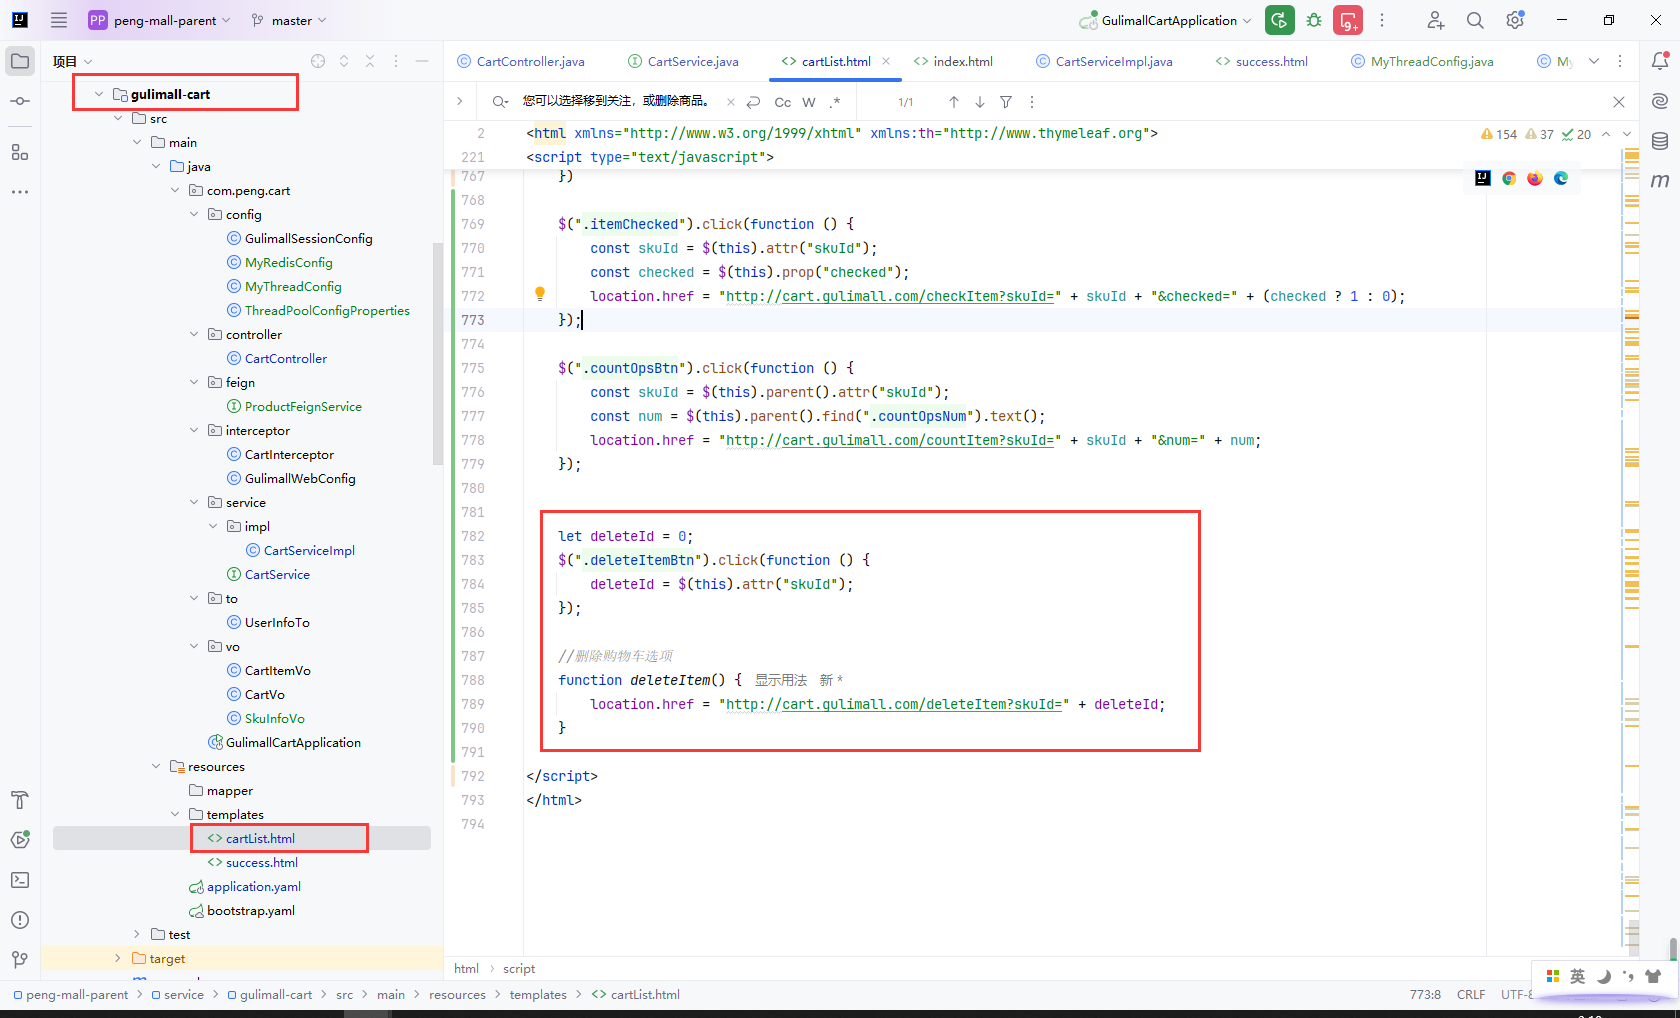Open the Problems tool window
The width and height of the screenshot is (1680, 1018).
(x=20, y=920)
